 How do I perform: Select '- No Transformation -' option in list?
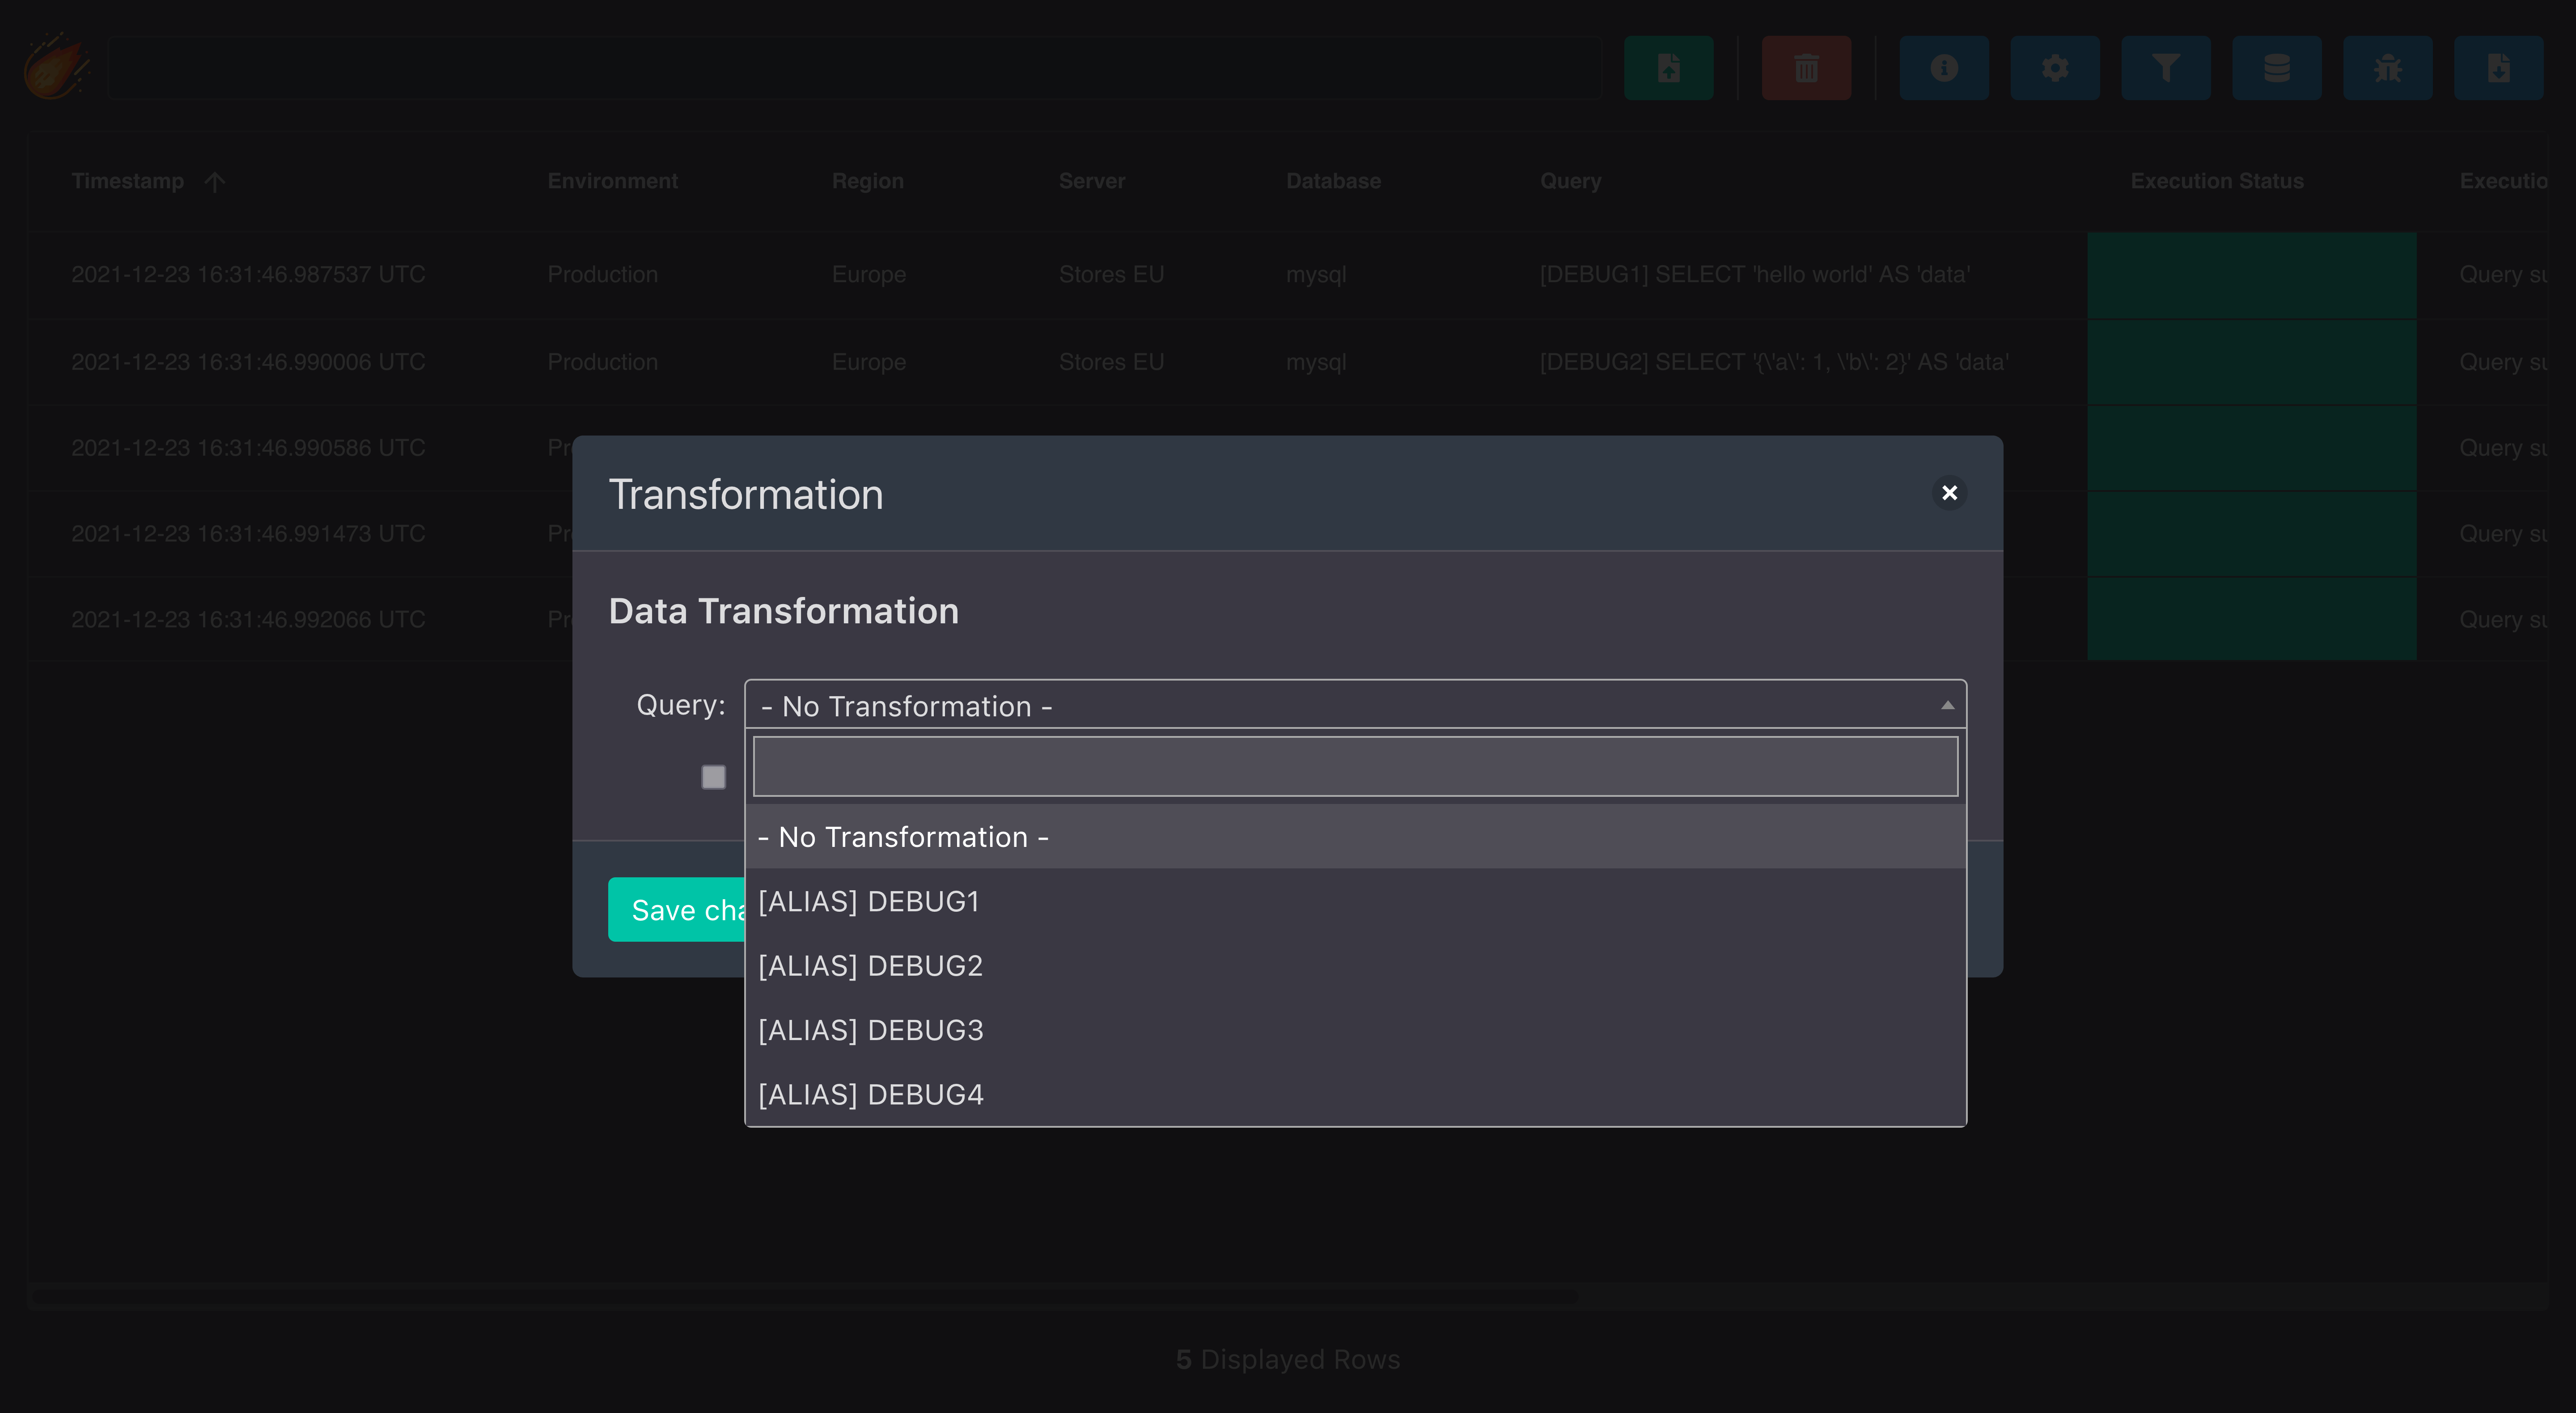(x=1355, y=837)
